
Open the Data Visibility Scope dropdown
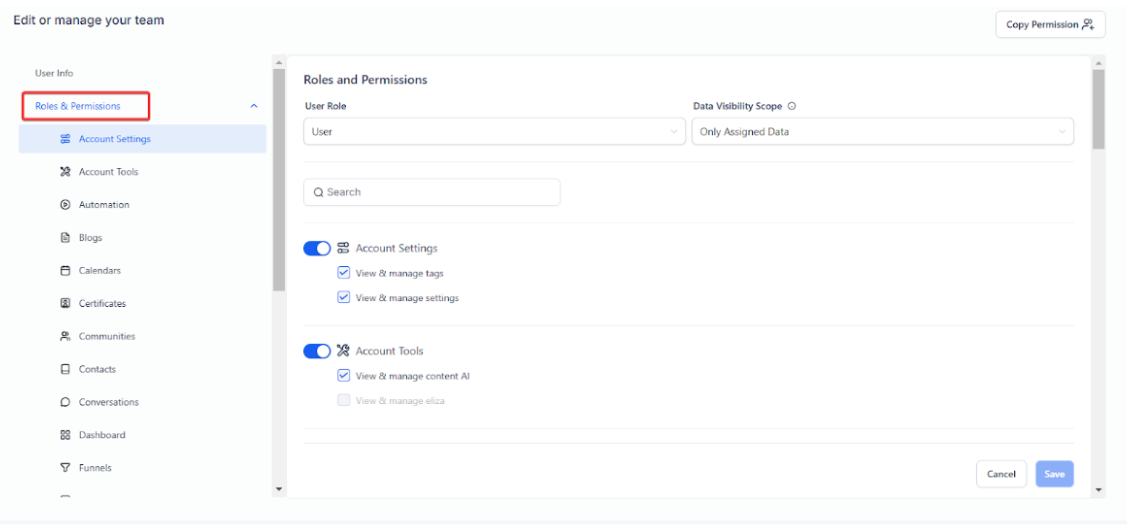point(883,132)
